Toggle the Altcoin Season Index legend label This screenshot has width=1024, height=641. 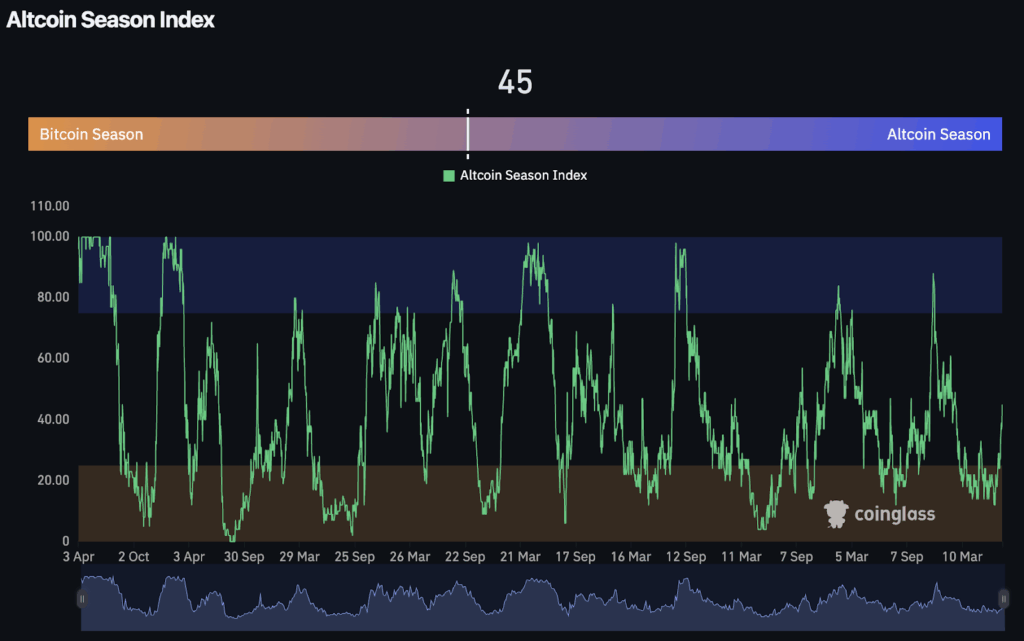(523, 176)
